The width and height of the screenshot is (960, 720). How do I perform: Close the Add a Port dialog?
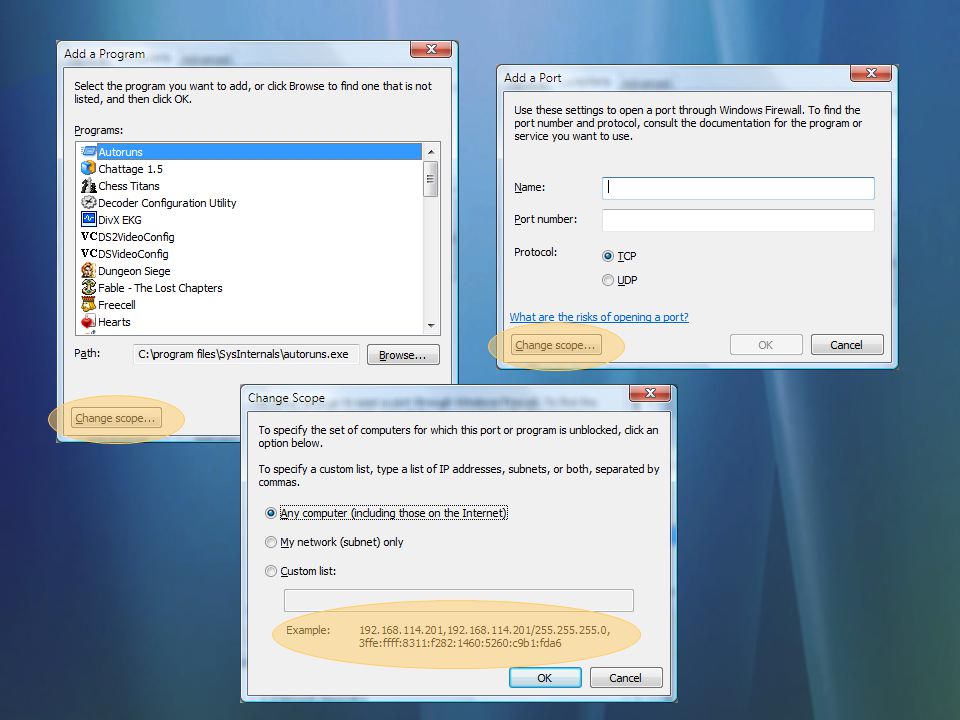[x=871, y=73]
